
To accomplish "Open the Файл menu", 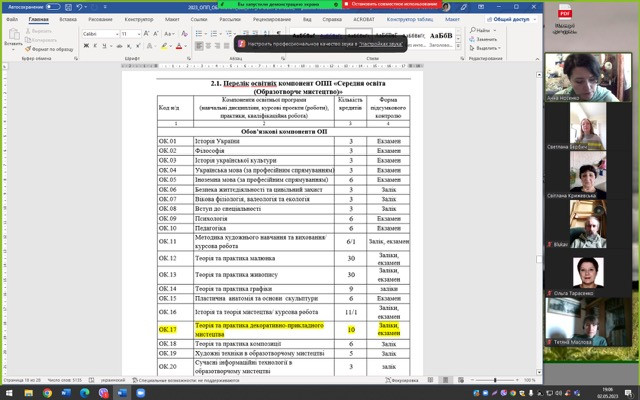I will pyautogui.click(x=12, y=19).
